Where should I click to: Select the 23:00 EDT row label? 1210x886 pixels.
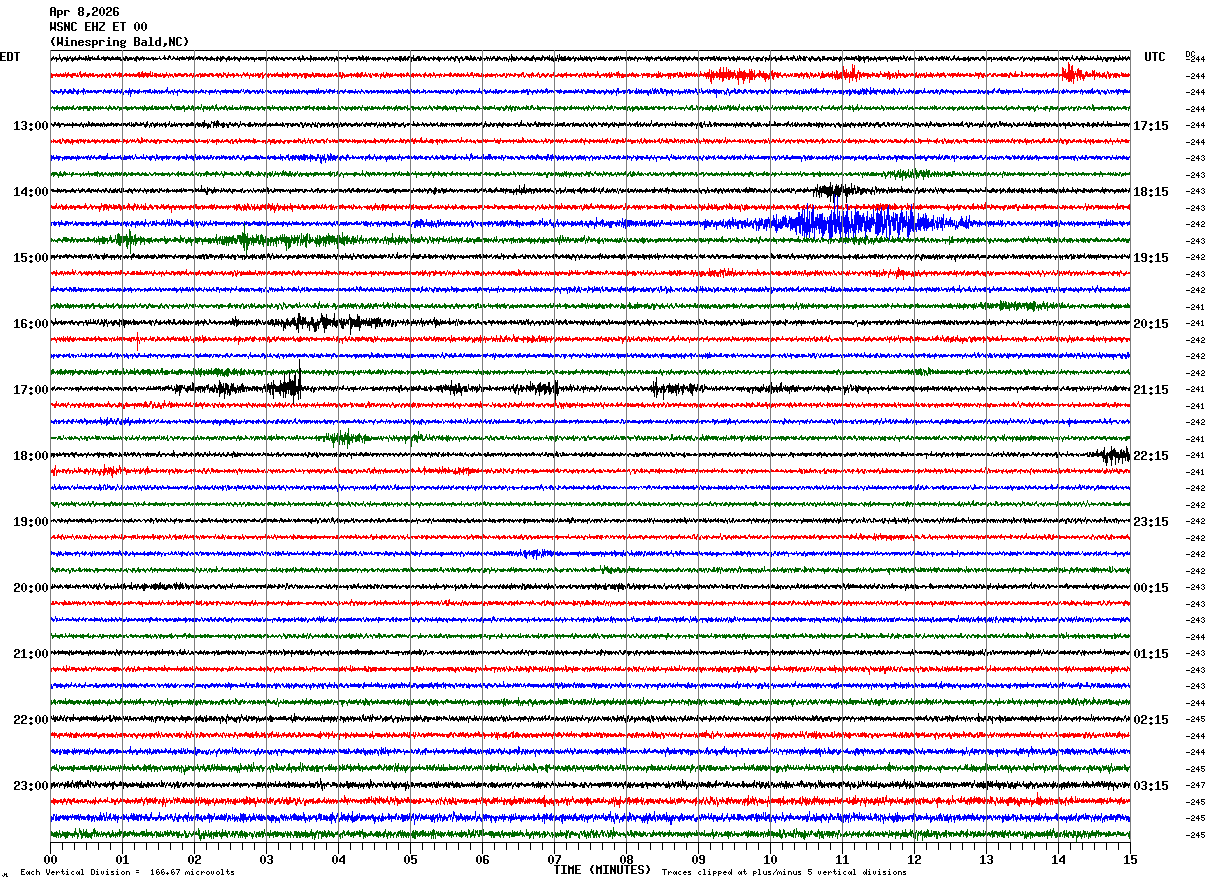tap(30, 786)
